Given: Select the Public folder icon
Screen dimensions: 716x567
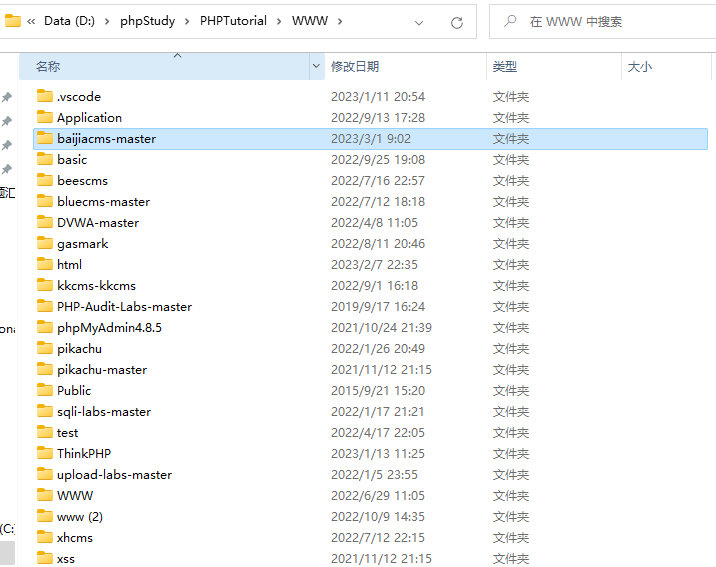Looking at the screenshot, I should (45, 390).
